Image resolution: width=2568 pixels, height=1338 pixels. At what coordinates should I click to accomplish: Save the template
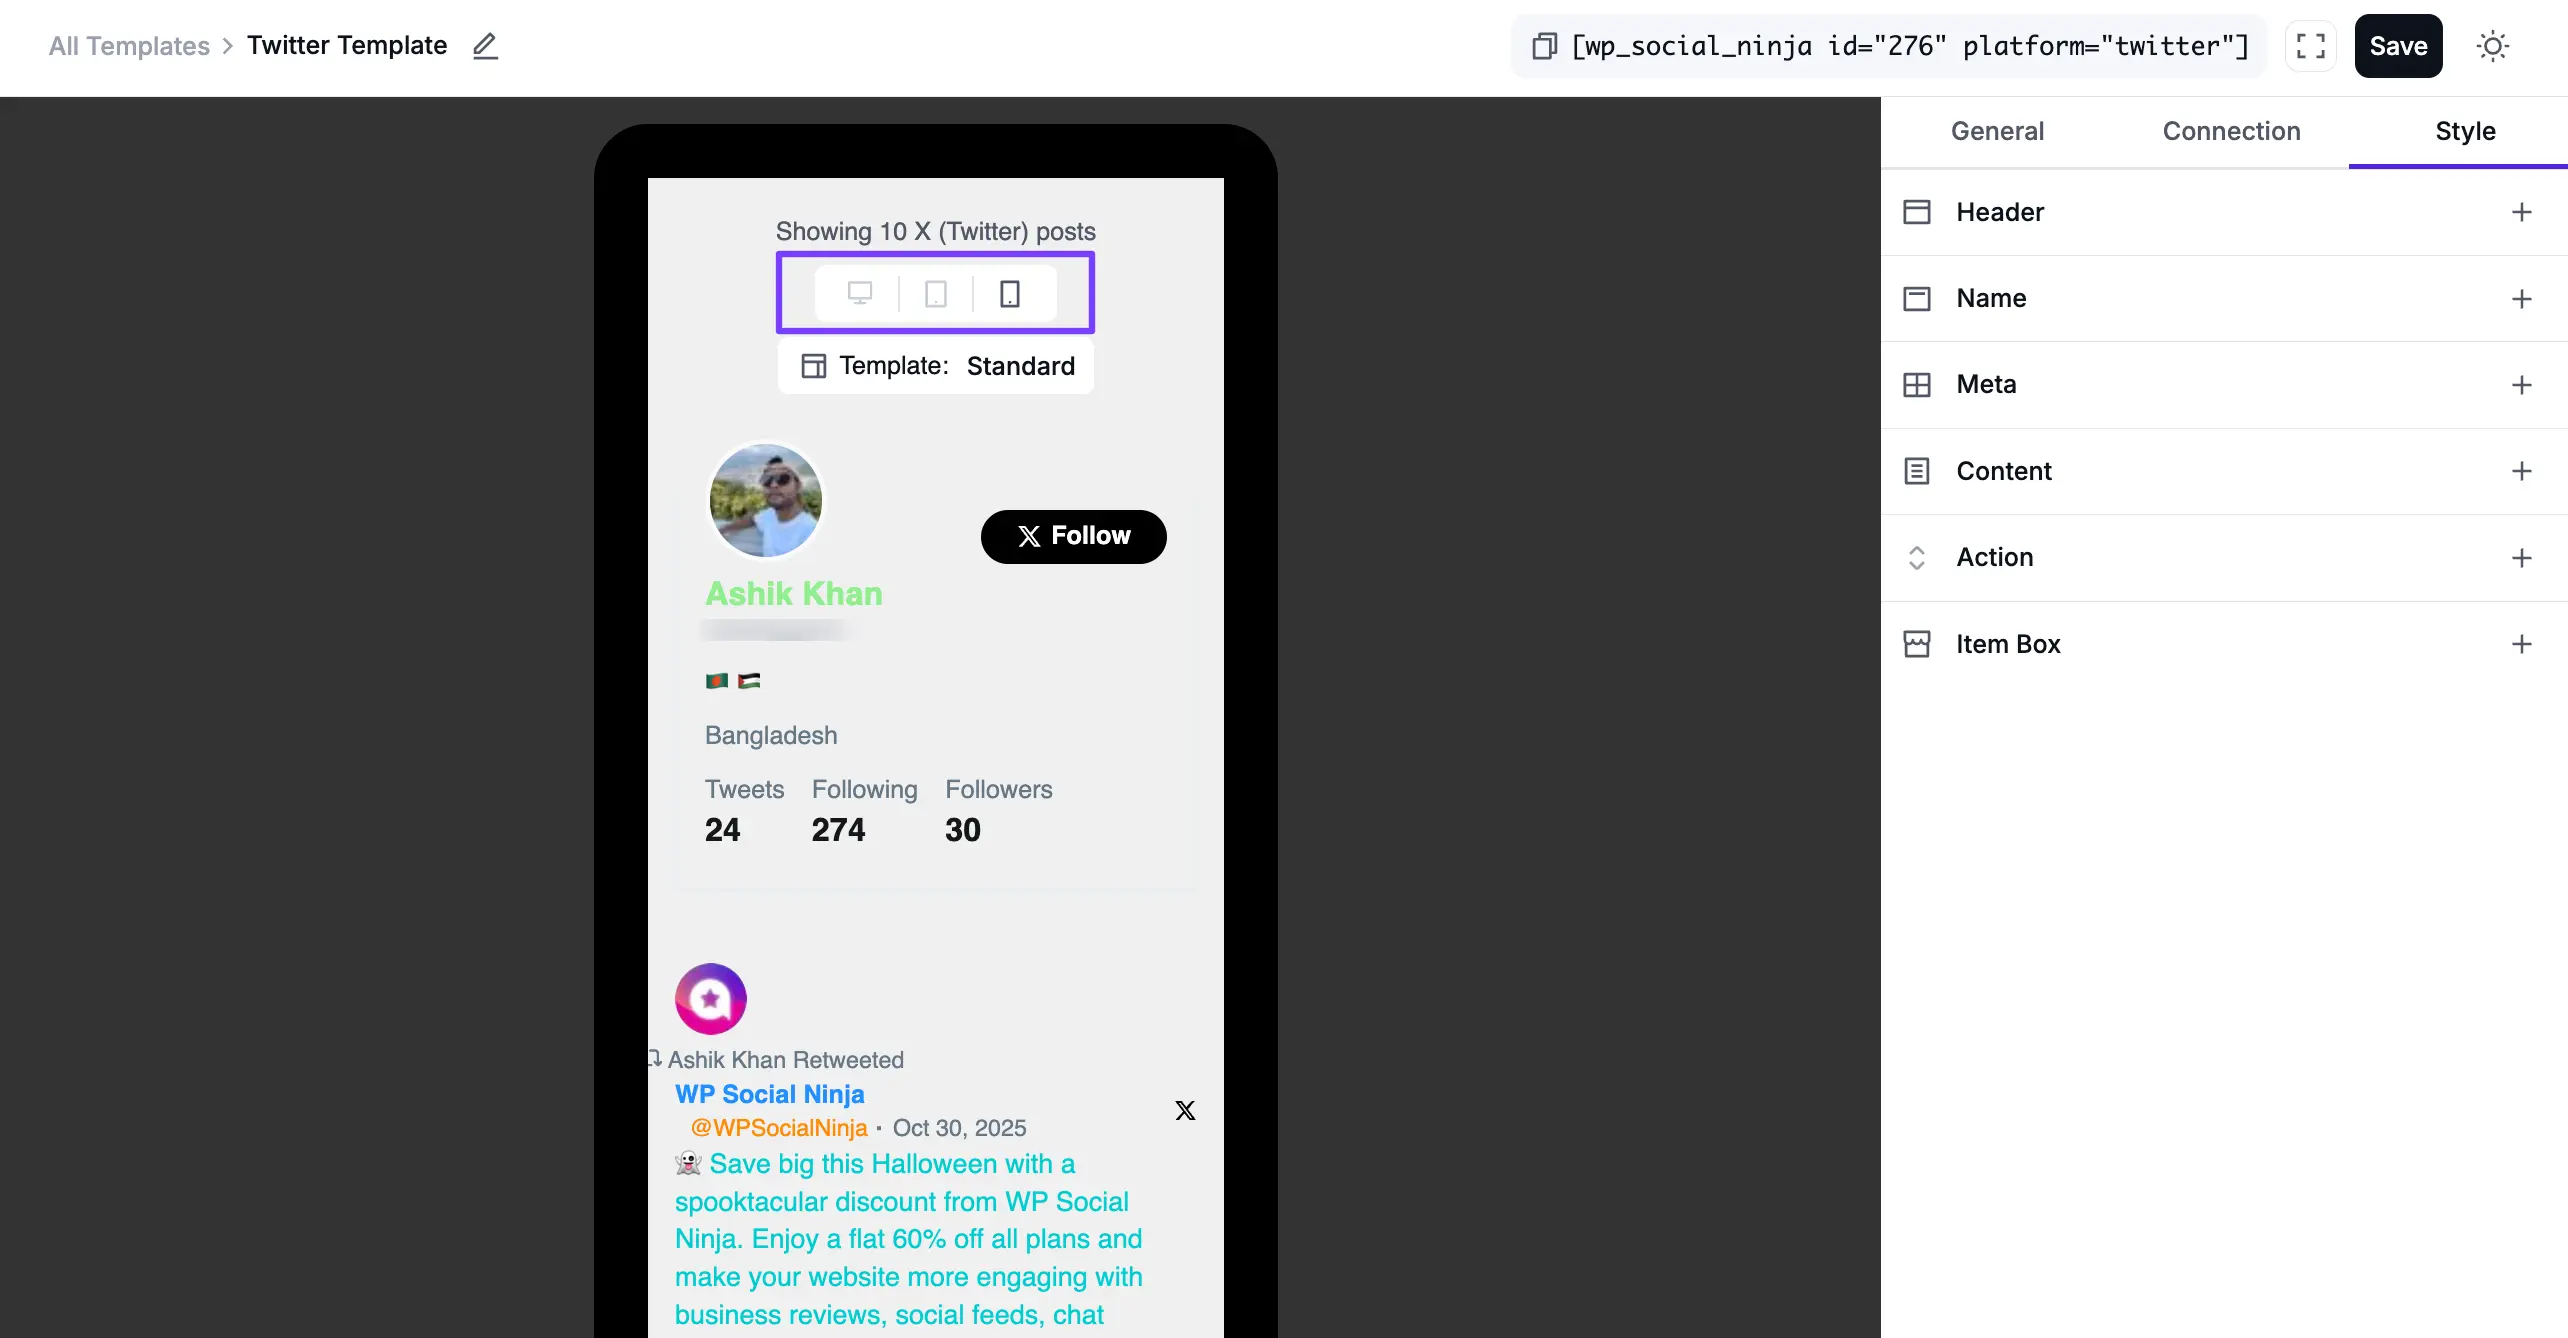click(x=2398, y=46)
